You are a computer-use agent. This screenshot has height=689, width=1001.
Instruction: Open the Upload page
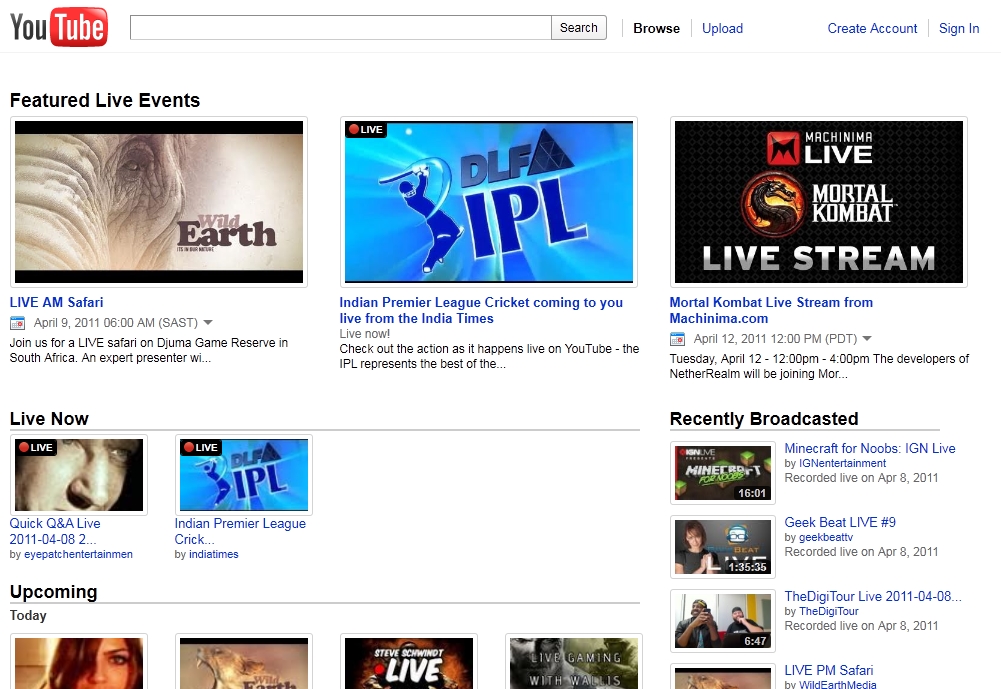722,28
